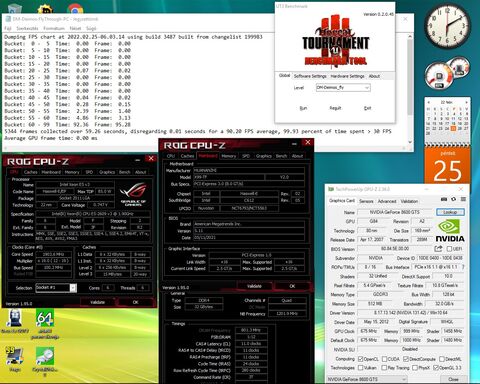480x384 pixels.
Task: Open the Súgó menu in Notepad
Action: click(x=91, y=28)
